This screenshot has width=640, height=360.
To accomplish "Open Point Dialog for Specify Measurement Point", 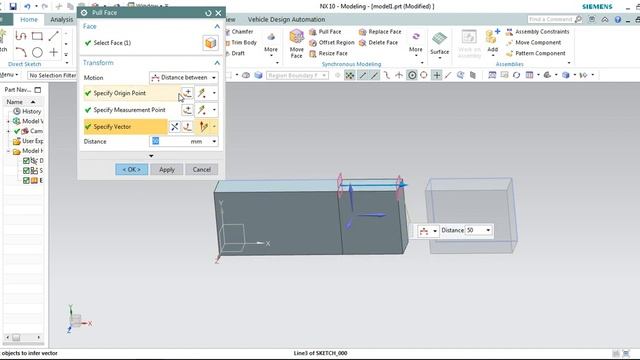I will [187, 110].
